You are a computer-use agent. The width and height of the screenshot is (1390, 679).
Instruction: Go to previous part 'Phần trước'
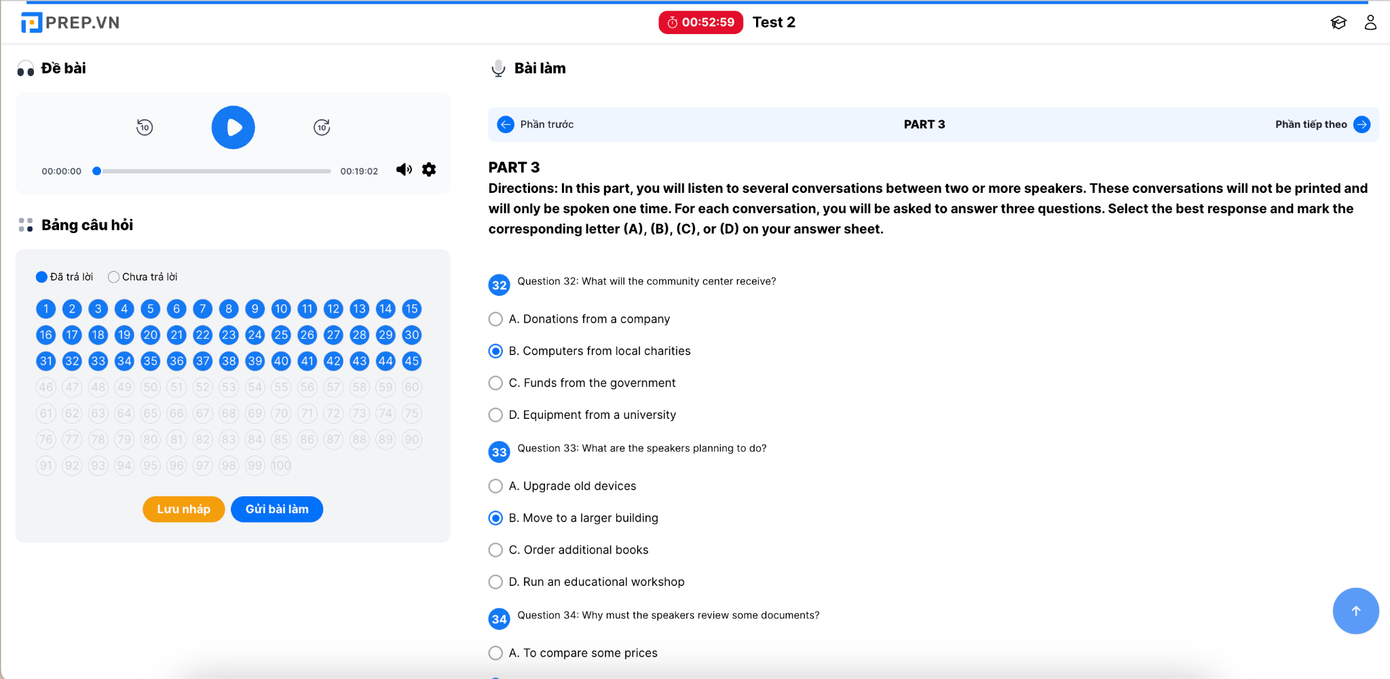536,125
